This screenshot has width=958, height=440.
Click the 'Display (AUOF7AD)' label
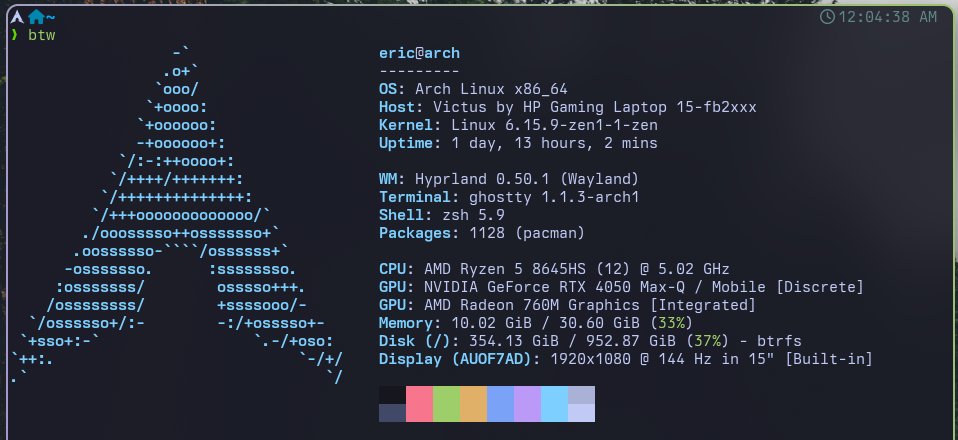455,359
